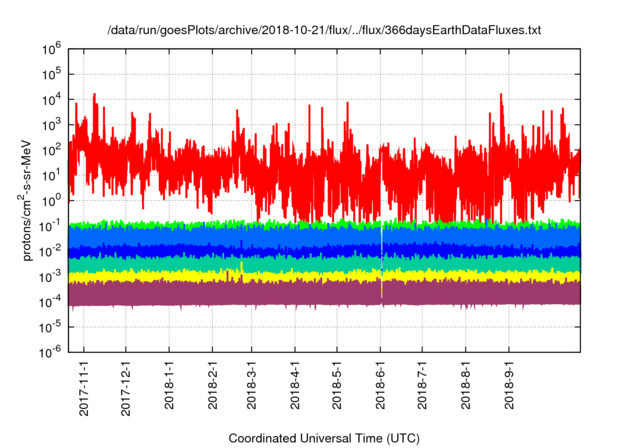Click the 2018-1-1 date tick label
This screenshot has height=448, width=640.
(x=169, y=384)
